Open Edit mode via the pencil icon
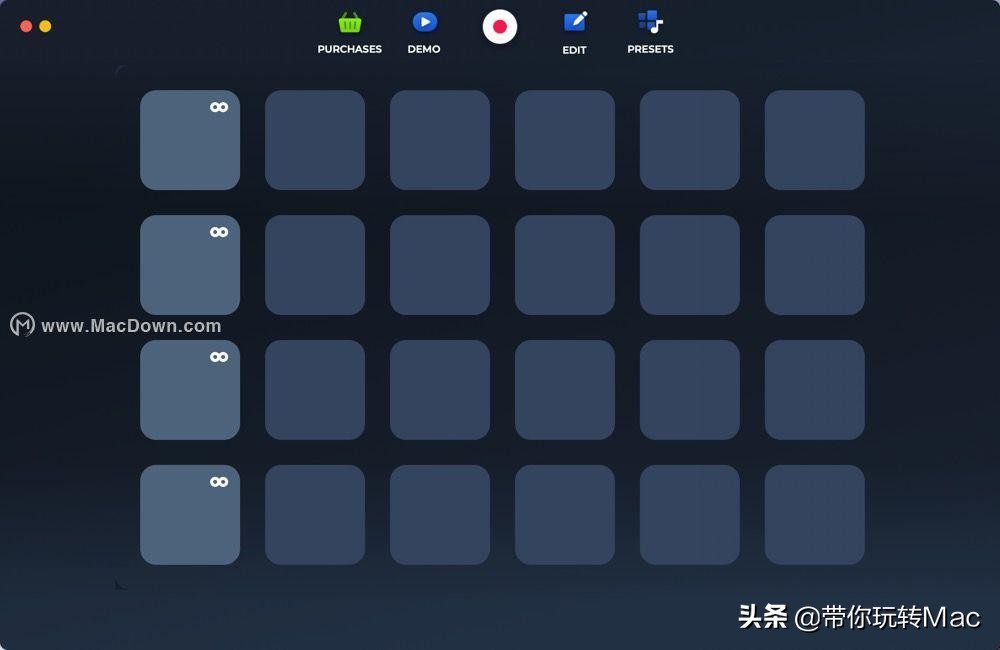1000x650 pixels. pos(574,22)
